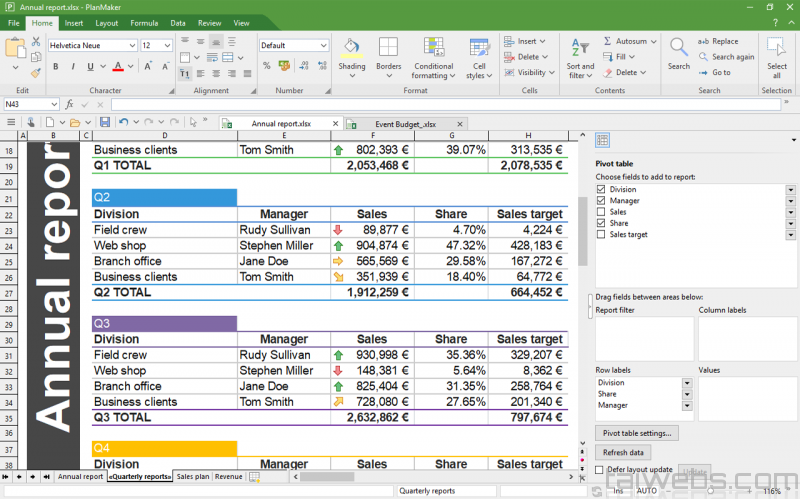Screen dimensions: 800x499
Task: Check the Sales target field checkbox
Action: pos(601,234)
